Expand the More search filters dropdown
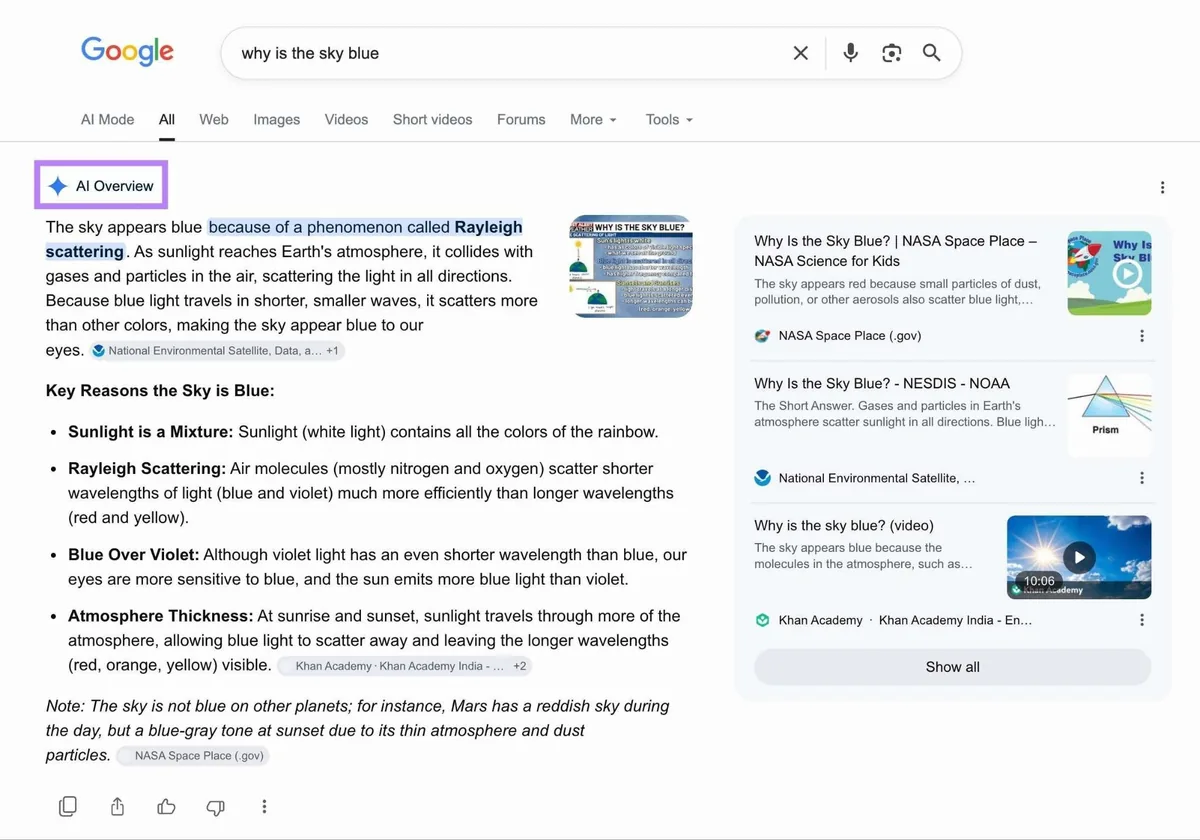Viewport: 1200px width, 840px height. tap(593, 119)
